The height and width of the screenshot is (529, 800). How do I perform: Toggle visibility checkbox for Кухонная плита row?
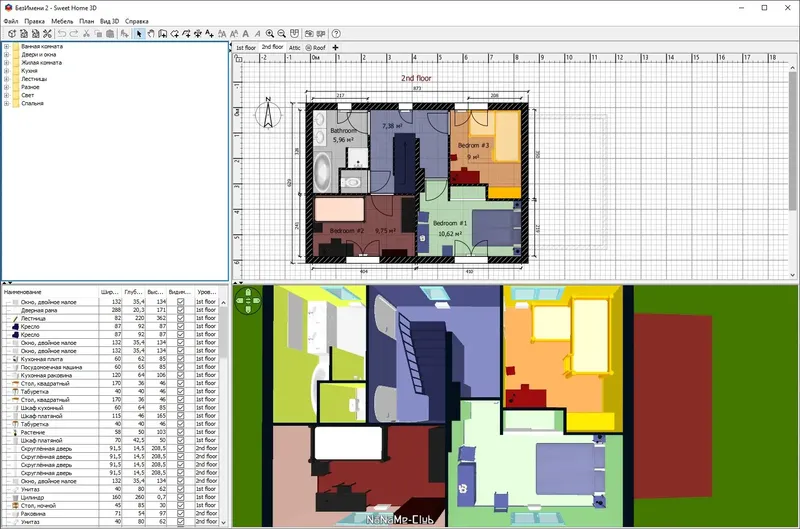click(x=180, y=359)
